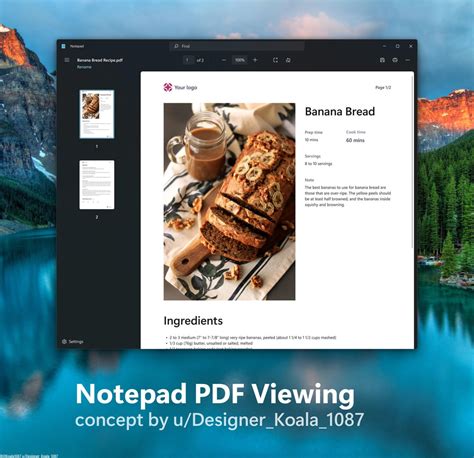The image size is (474, 458).
Task: Open the more options ellipsis menu
Action: pyautogui.click(x=408, y=60)
